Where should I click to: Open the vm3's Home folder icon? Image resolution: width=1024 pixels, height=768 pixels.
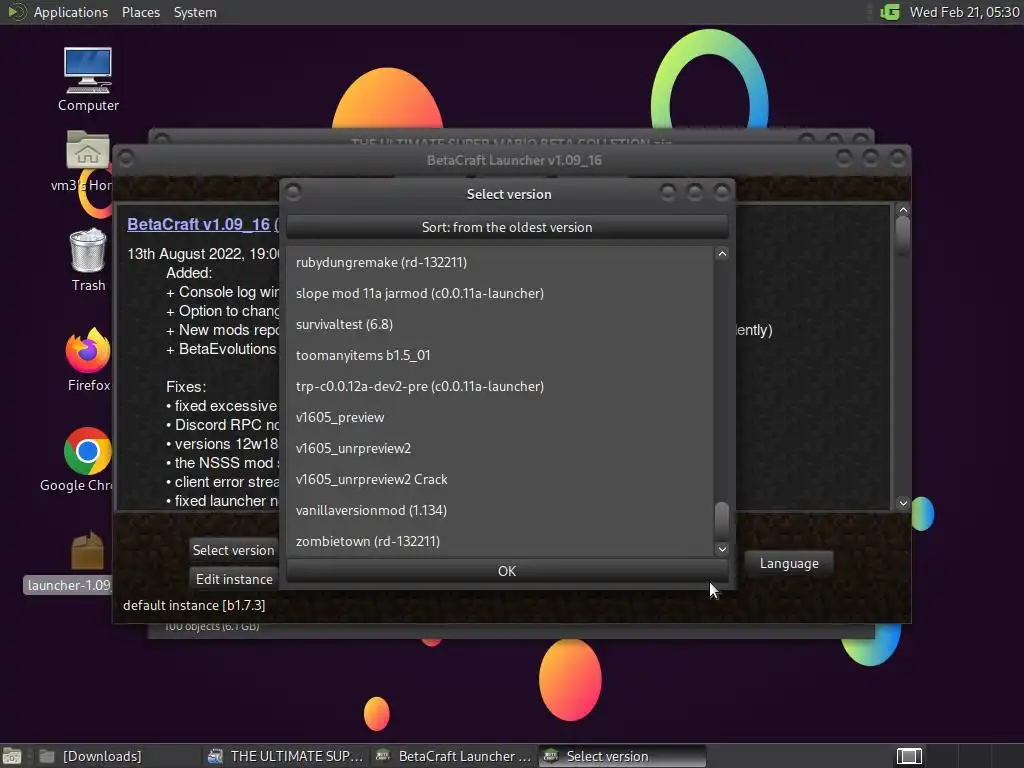tap(88, 161)
